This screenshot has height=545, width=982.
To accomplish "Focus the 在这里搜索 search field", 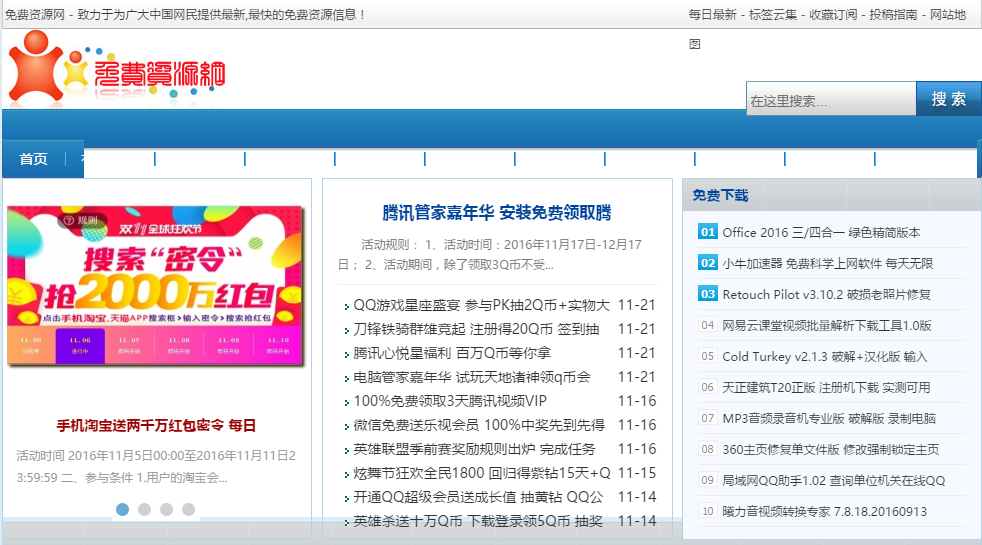I will [x=831, y=99].
